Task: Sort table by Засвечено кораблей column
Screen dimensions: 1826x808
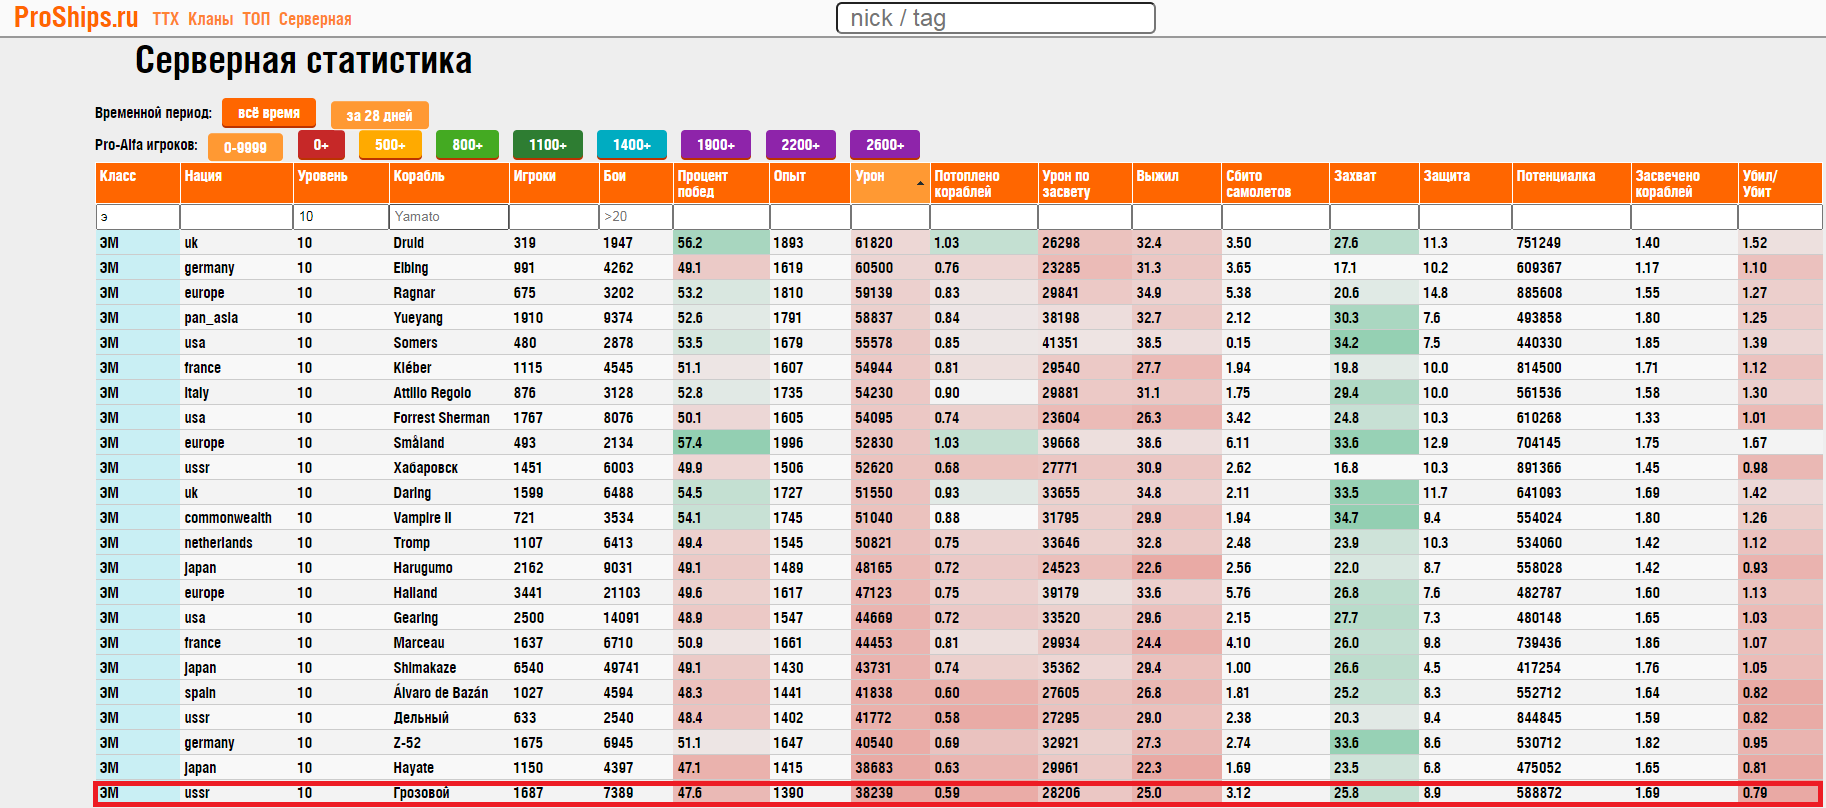Action: [x=1684, y=183]
